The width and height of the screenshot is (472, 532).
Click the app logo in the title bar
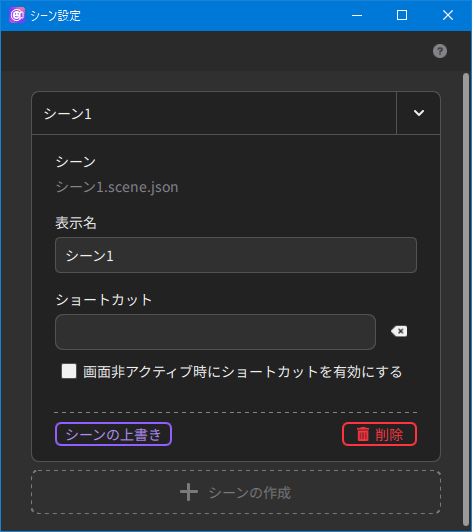17,15
